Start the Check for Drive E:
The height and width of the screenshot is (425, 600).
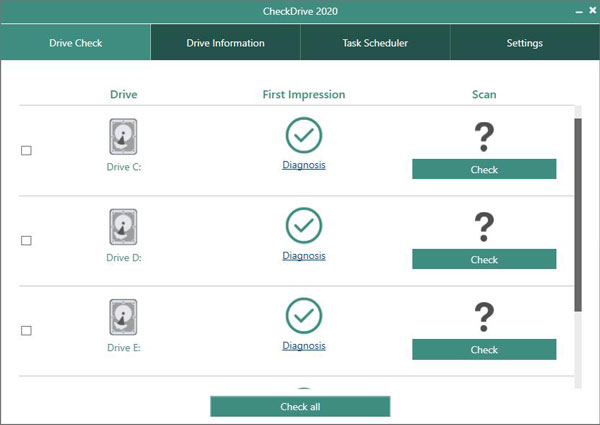(484, 349)
